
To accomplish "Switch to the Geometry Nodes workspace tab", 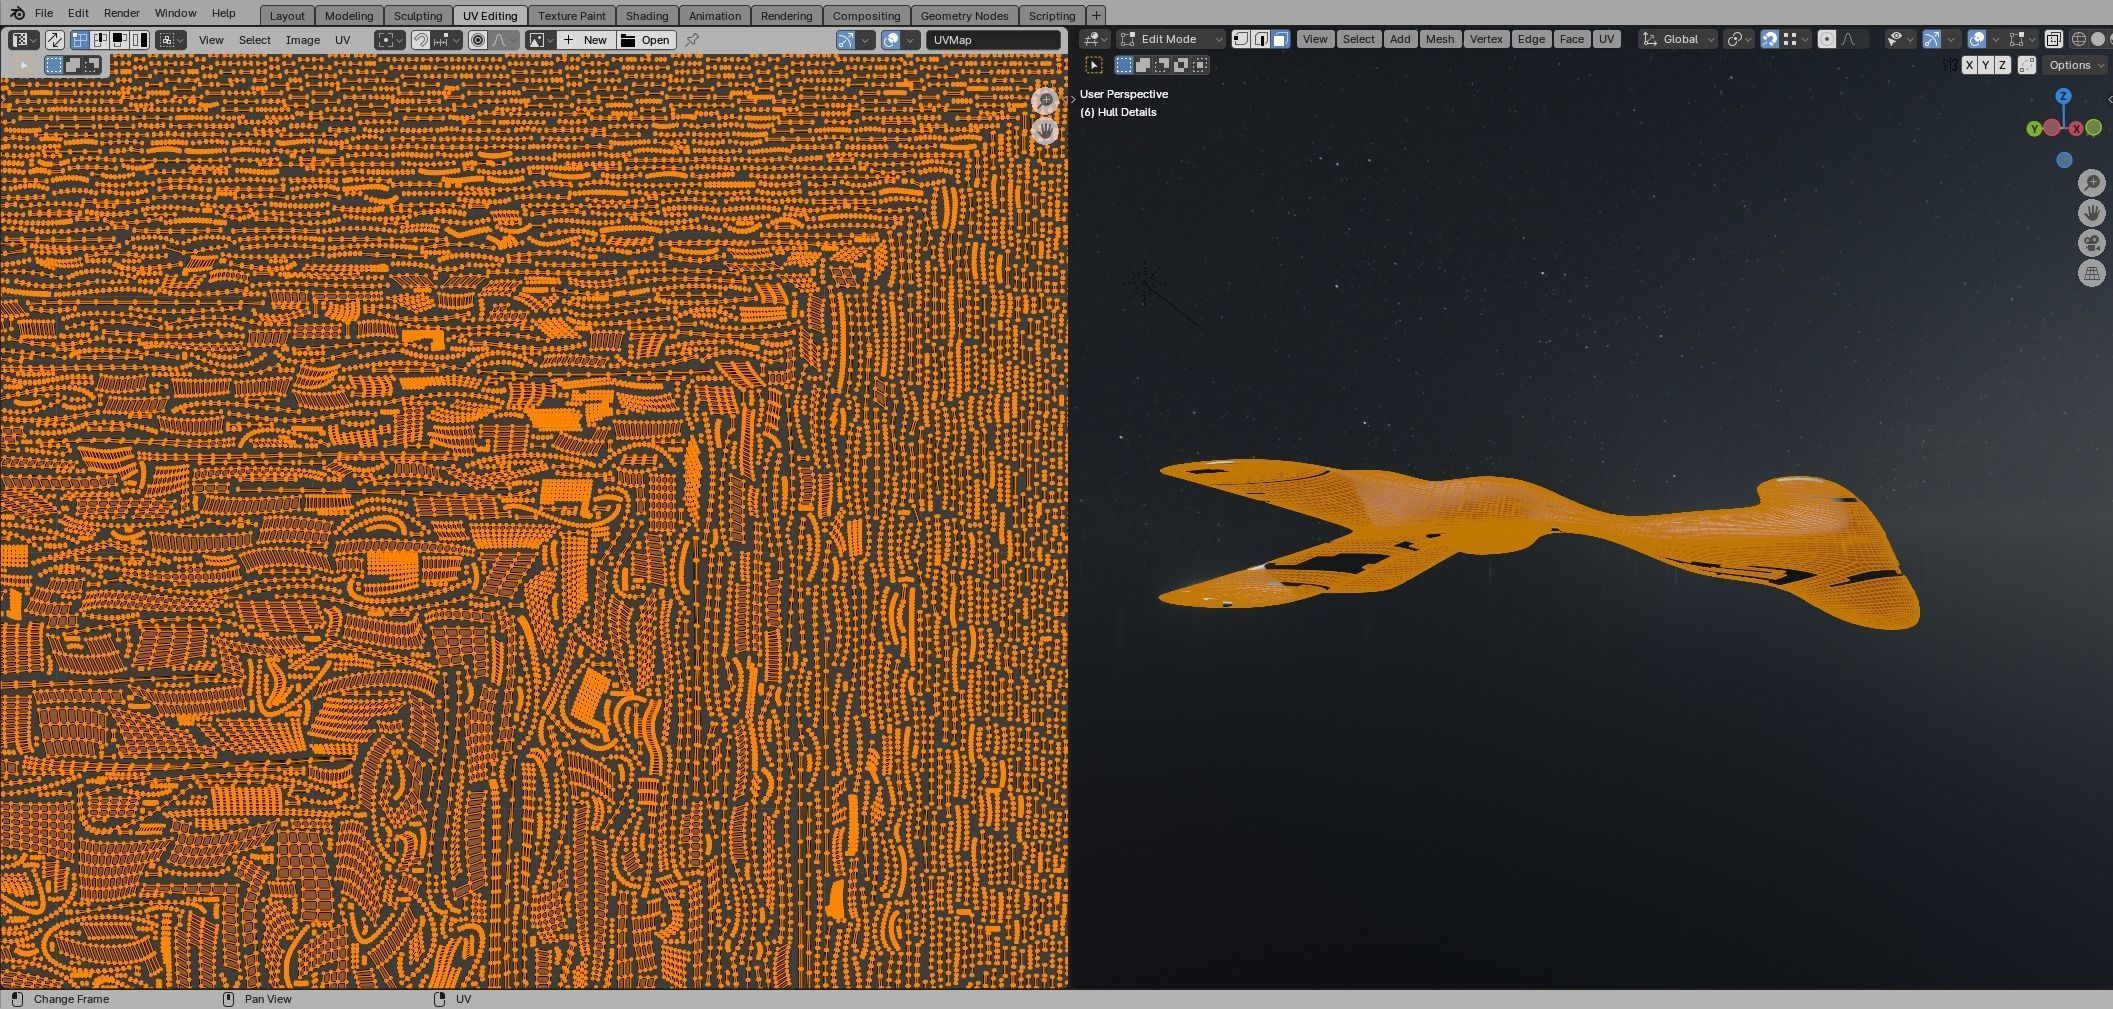I will [x=964, y=15].
